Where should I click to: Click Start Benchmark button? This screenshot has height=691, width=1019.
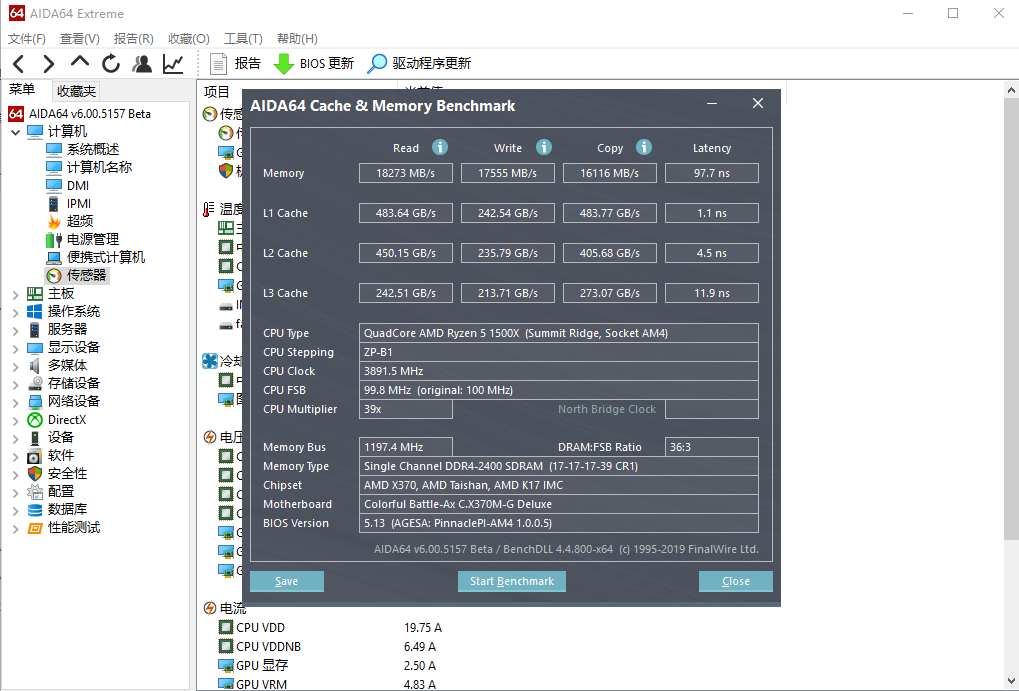[512, 581]
